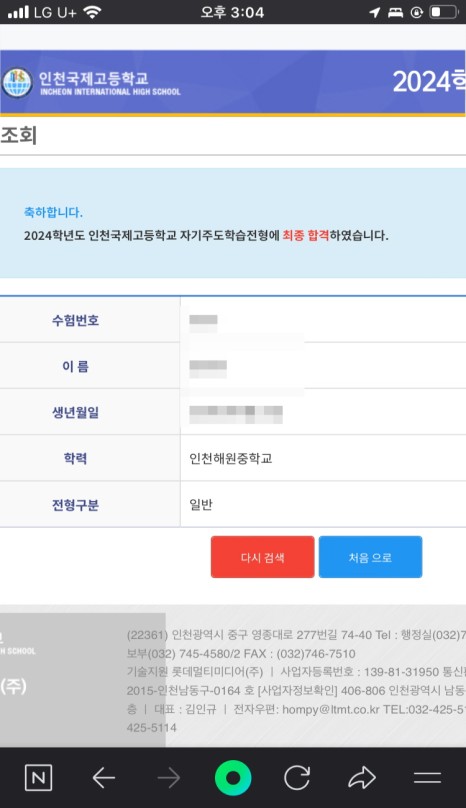Open the share arrow icon
This screenshot has height=808, width=466.
(362, 778)
